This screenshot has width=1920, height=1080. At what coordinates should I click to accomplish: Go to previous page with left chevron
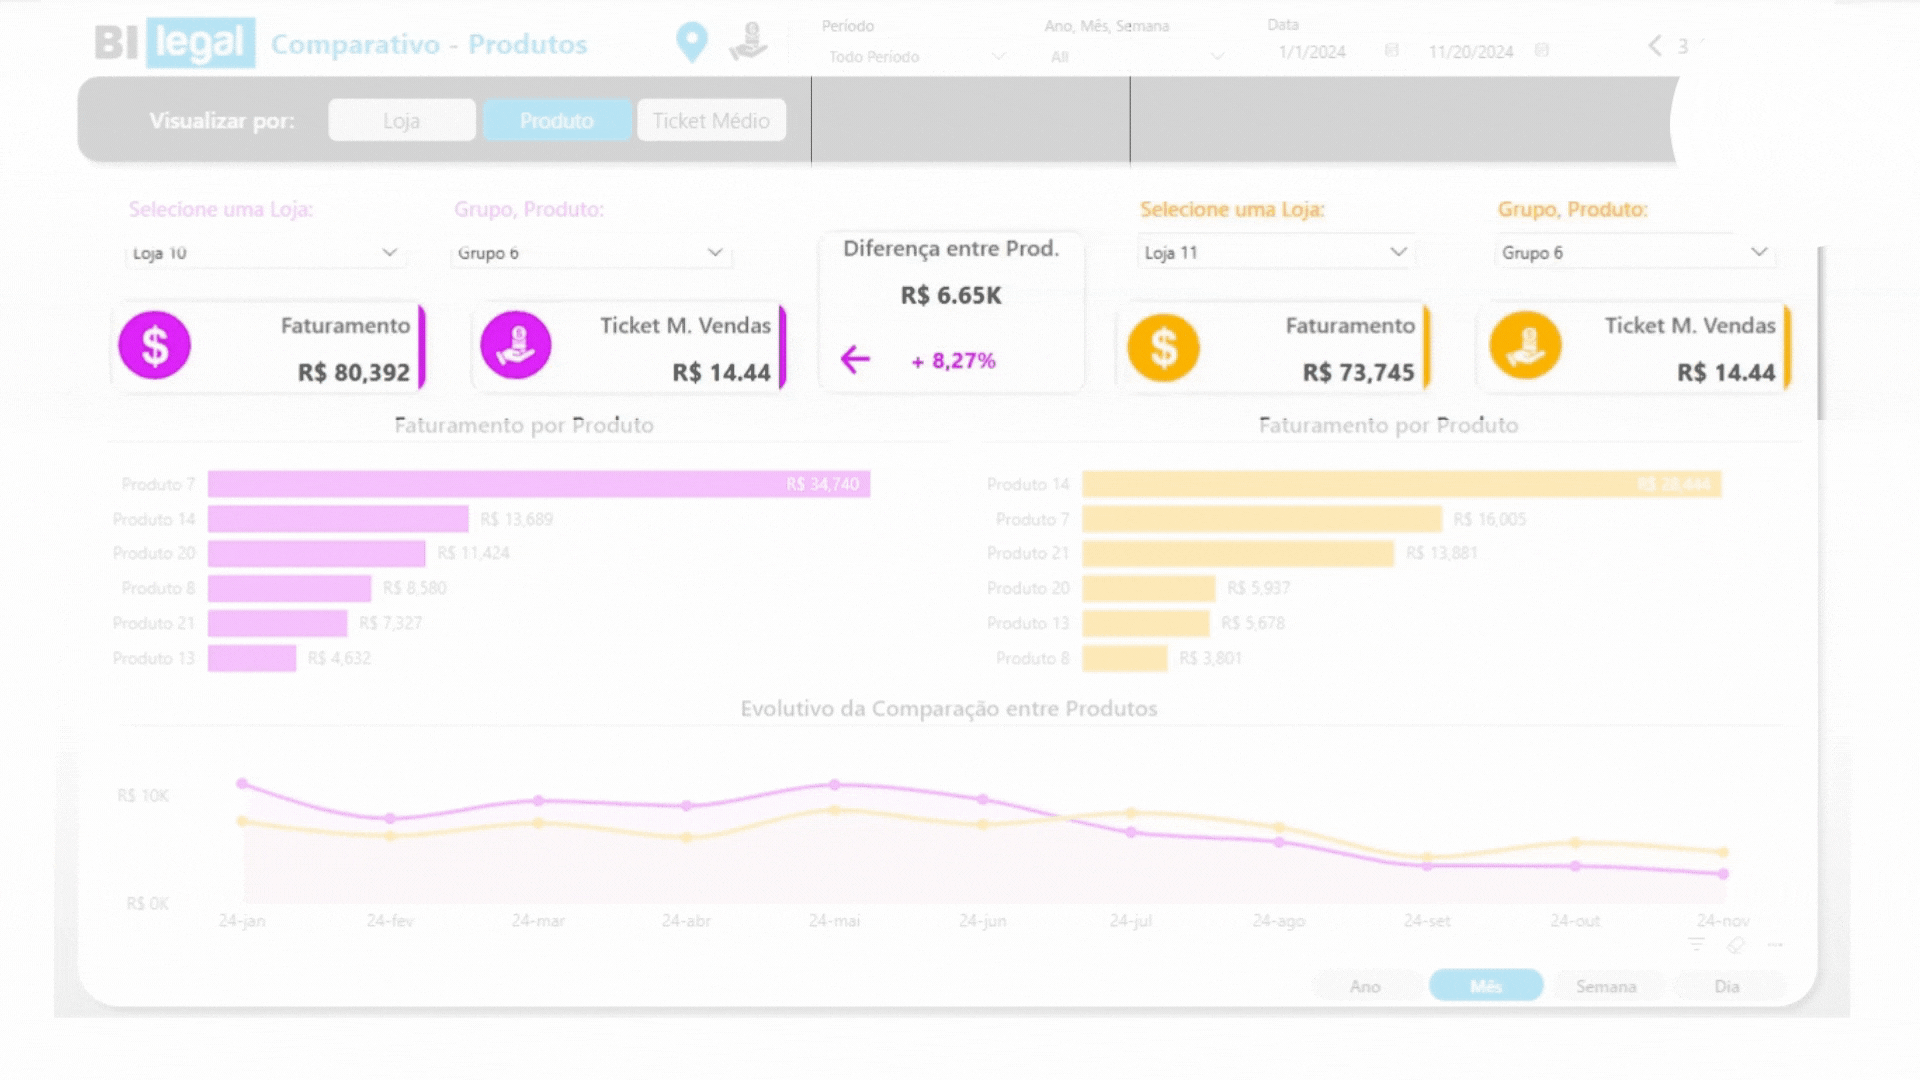(1655, 46)
